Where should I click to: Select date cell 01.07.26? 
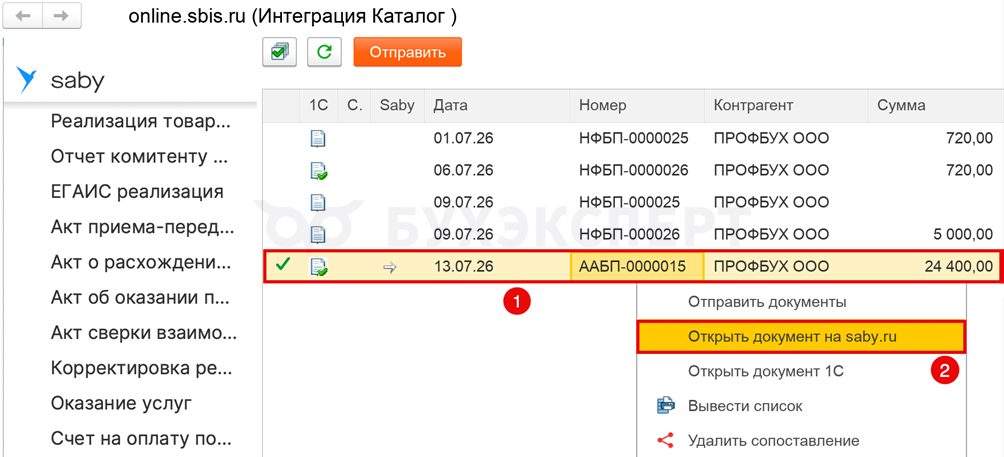click(x=464, y=138)
